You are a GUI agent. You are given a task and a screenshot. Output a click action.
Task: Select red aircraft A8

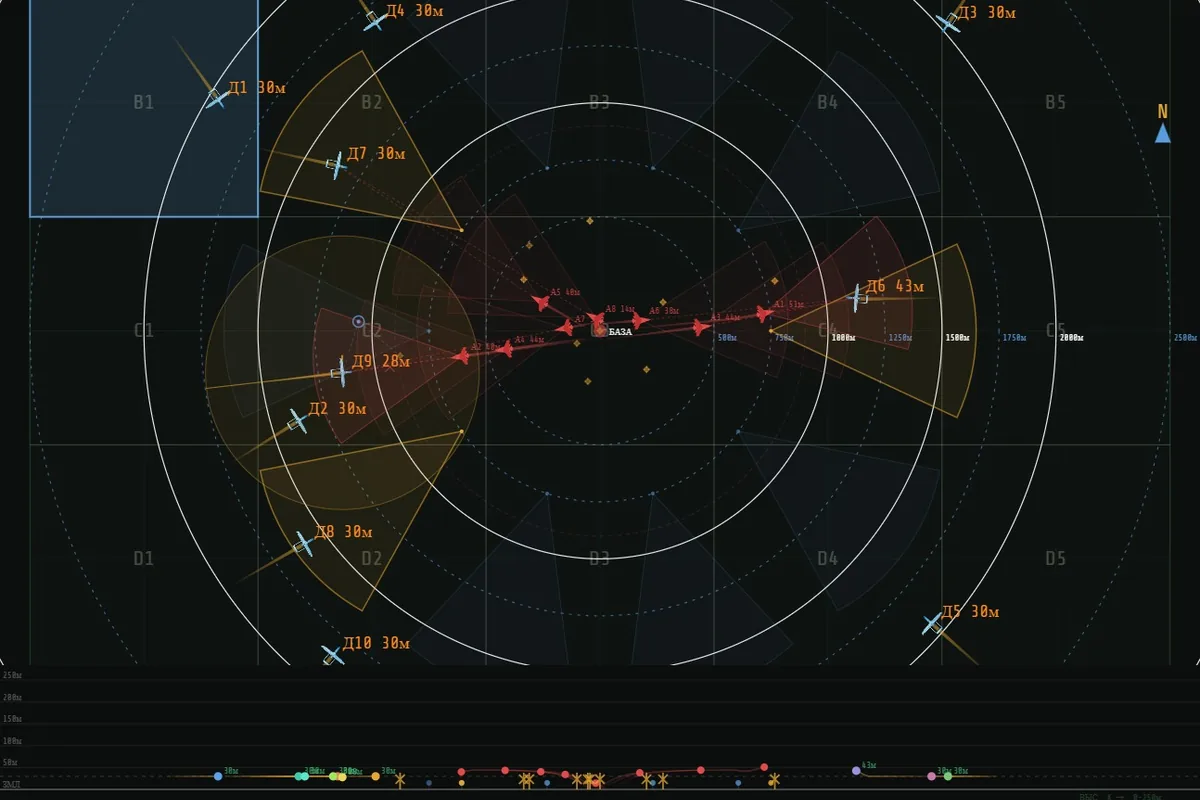pos(596,320)
